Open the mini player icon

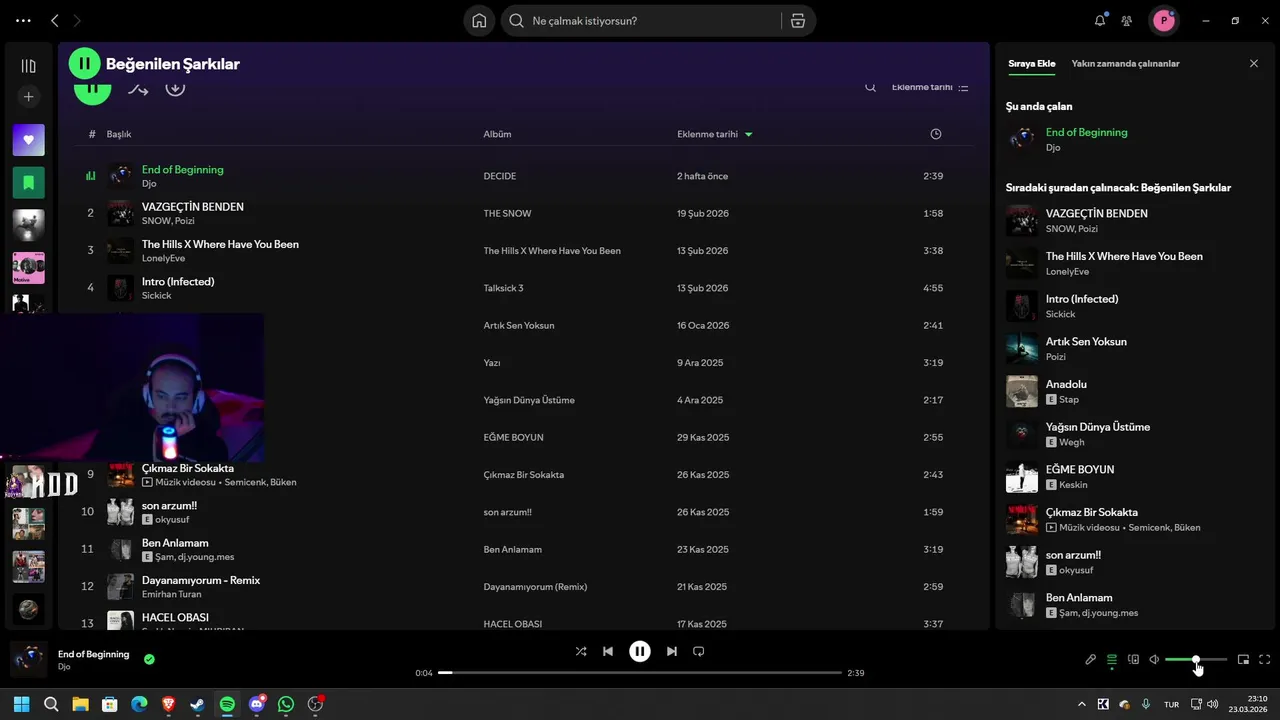1244,660
